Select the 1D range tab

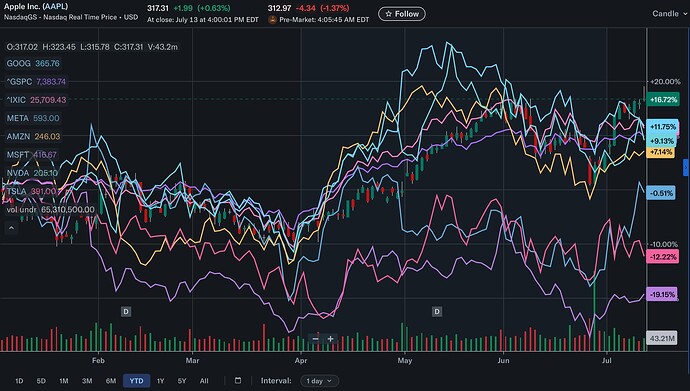19,381
